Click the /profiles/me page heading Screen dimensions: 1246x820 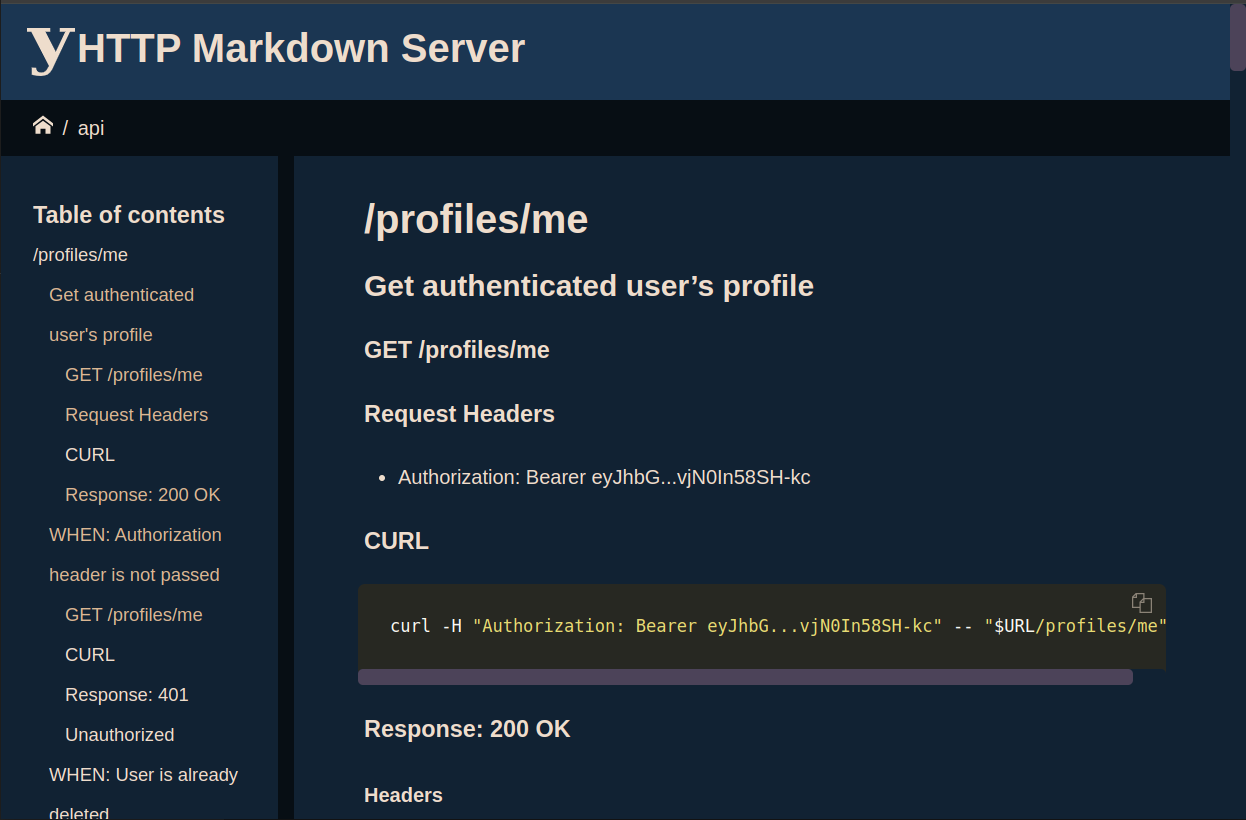point(476,219)
